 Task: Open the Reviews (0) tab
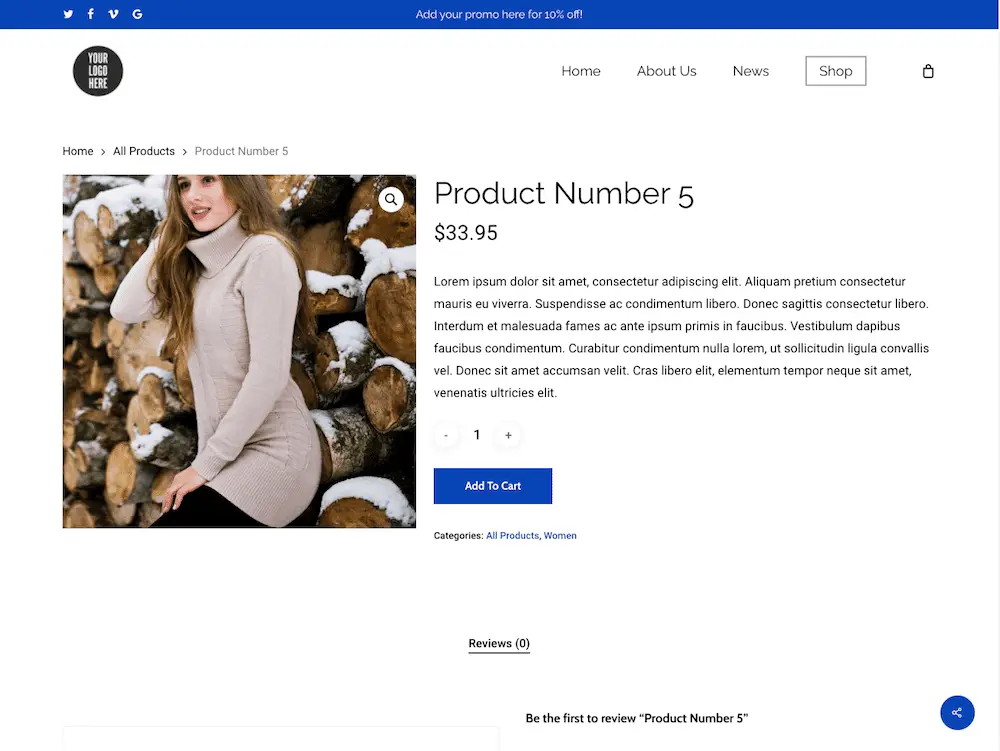click(x=499, y=643)
